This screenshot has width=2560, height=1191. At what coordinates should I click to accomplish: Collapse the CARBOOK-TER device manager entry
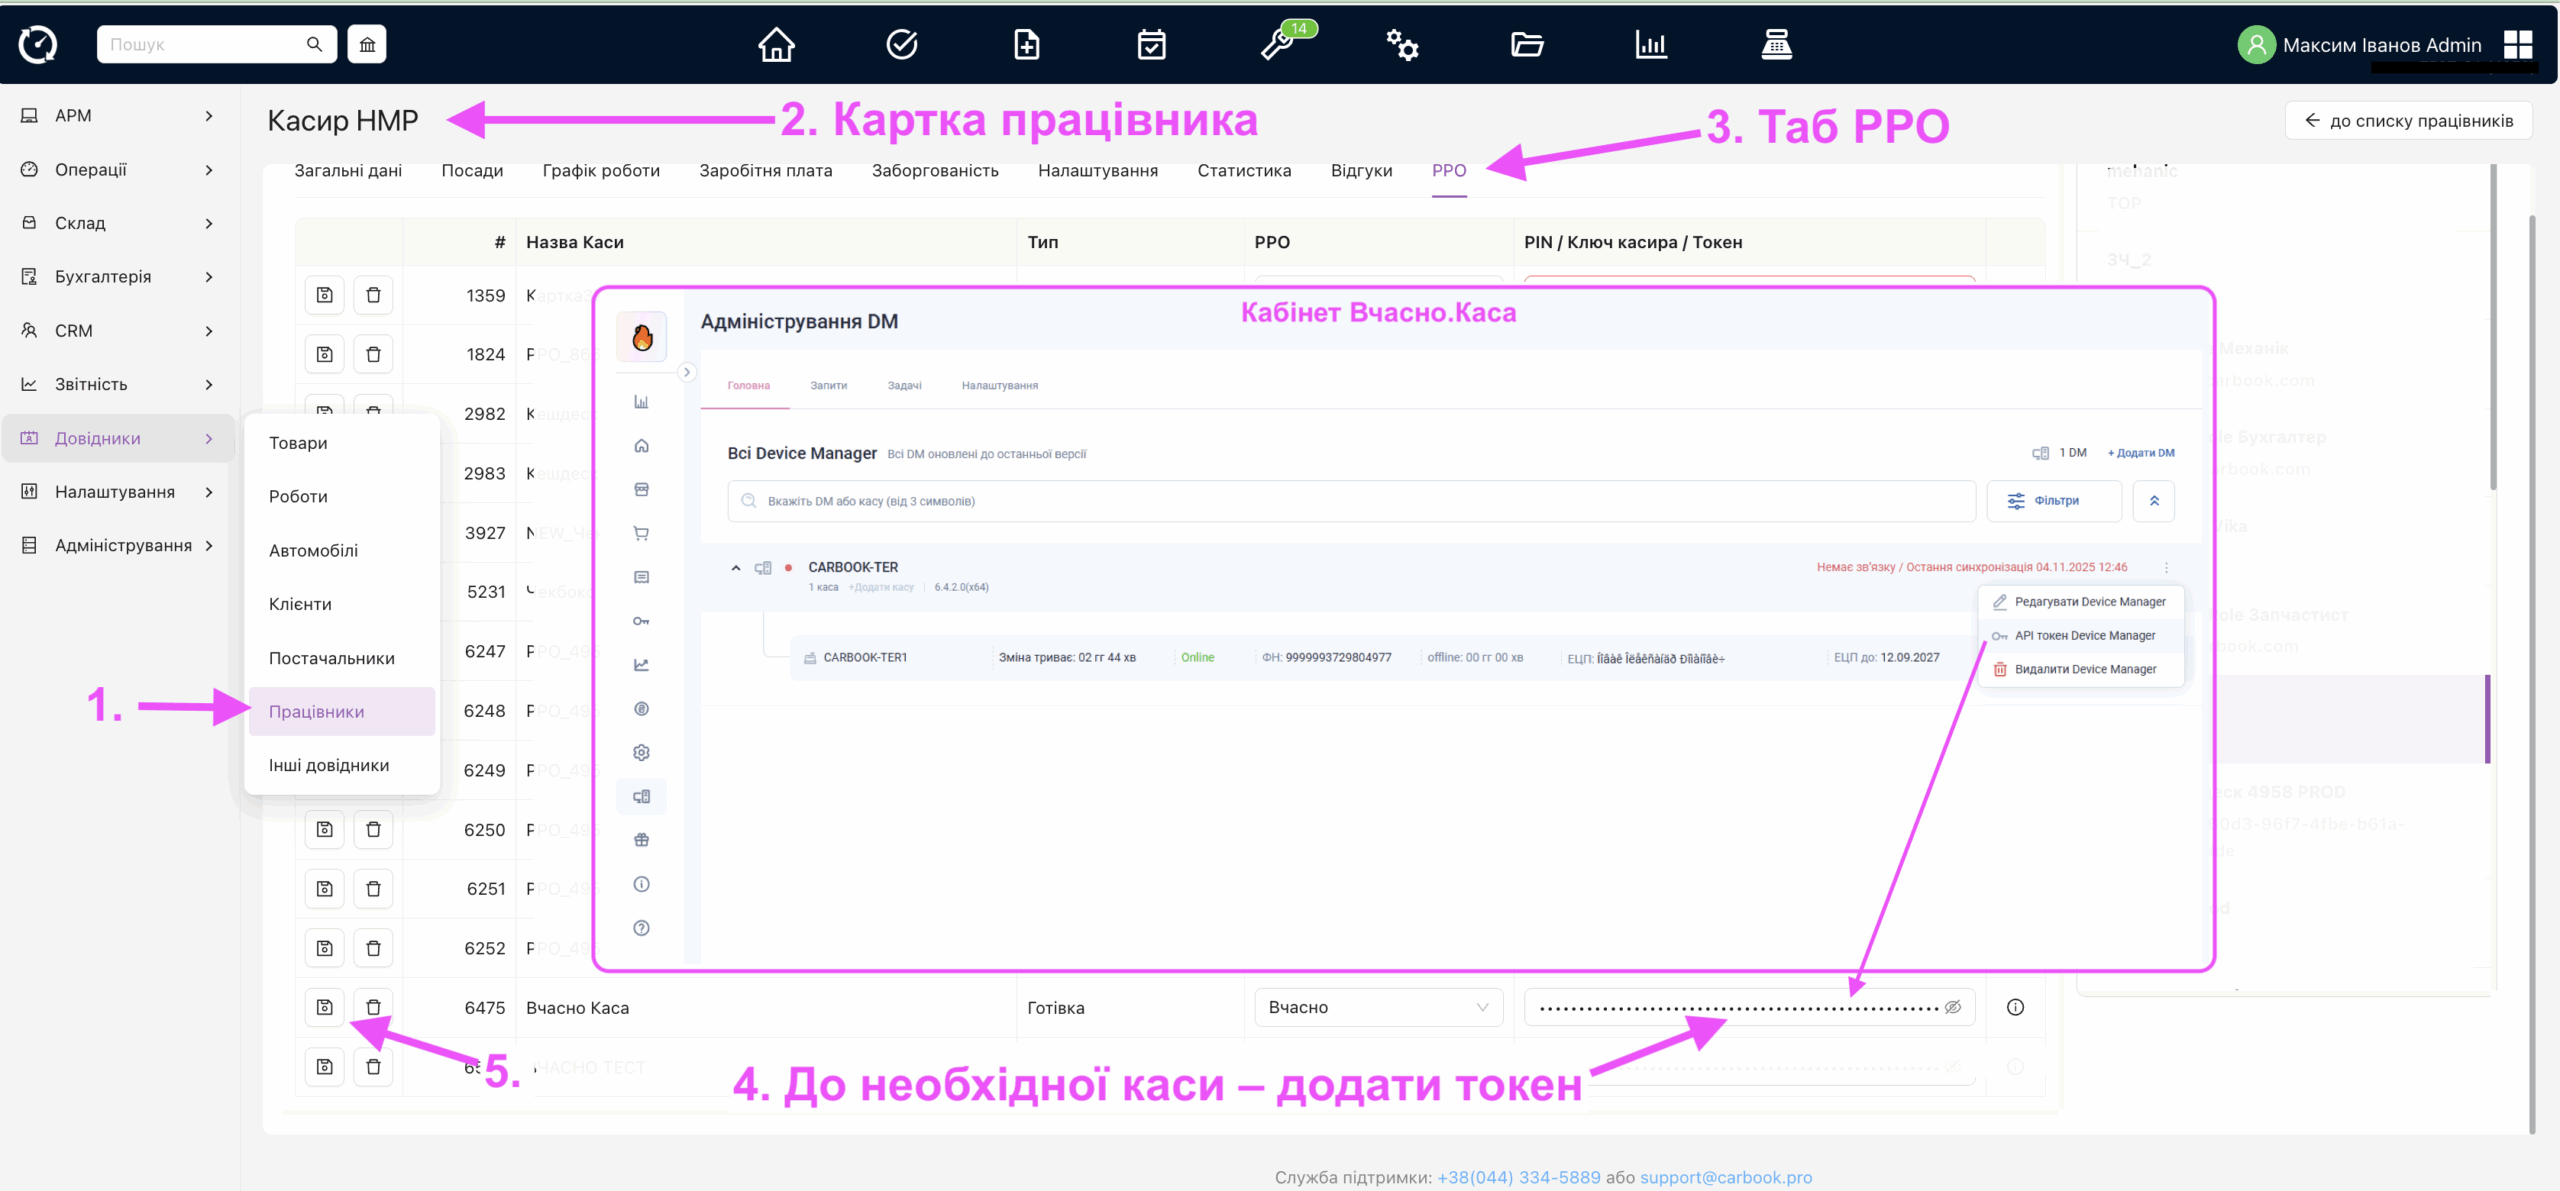(x=735, y=567)
